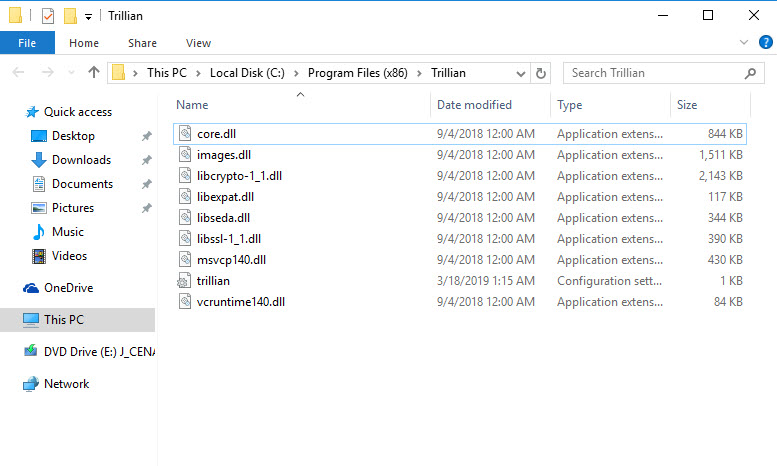777x466 pixels.
Task: Open the Customize Quick Access Toolbar dropdown
Action: coord(88,17)
